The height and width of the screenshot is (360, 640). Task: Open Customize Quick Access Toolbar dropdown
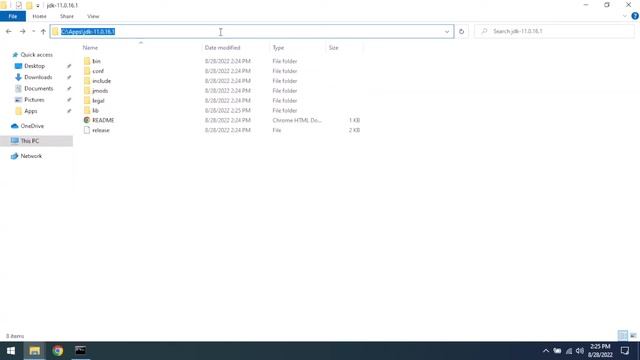[38, 6]
